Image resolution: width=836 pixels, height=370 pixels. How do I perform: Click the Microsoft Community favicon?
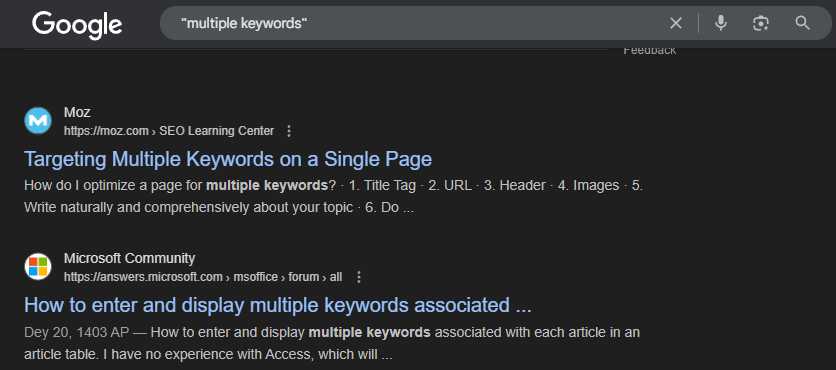point(38,267)
